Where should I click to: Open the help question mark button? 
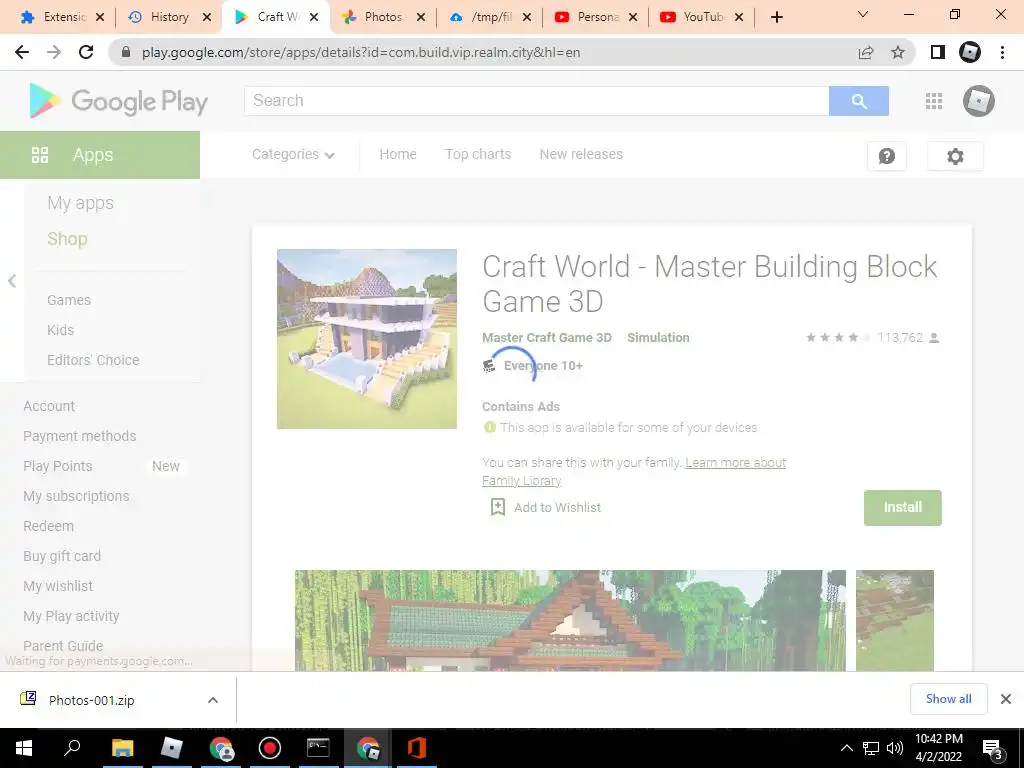tap(887, 156)
